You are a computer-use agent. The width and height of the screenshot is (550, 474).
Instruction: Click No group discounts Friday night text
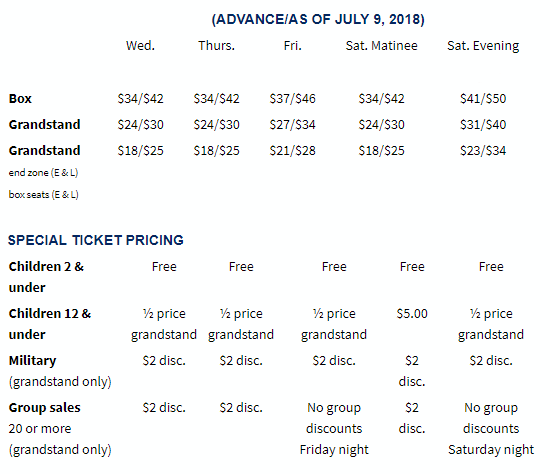(334, 429)
